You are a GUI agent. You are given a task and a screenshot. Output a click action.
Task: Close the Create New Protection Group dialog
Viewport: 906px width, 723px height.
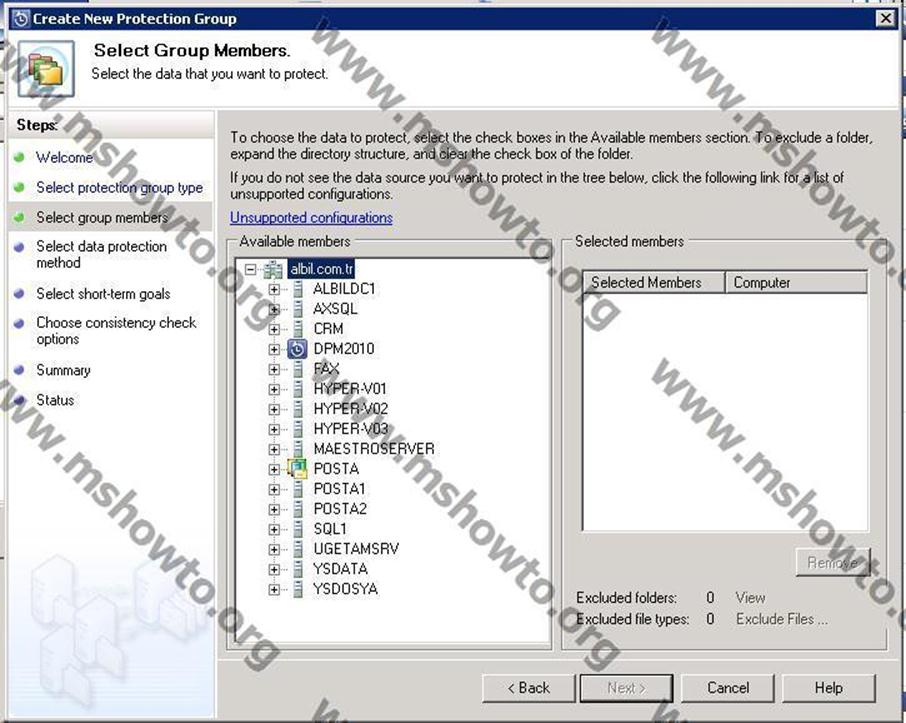point(885,18)
